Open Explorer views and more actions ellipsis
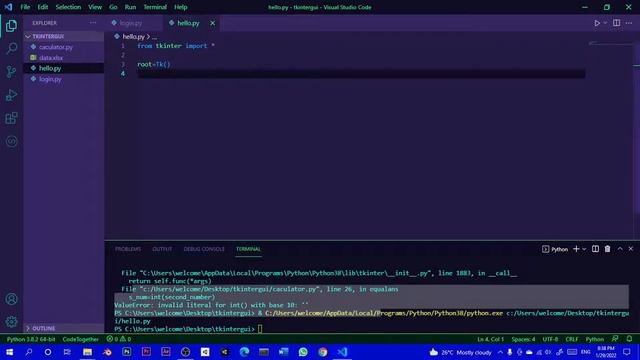 tap(93, 23)
